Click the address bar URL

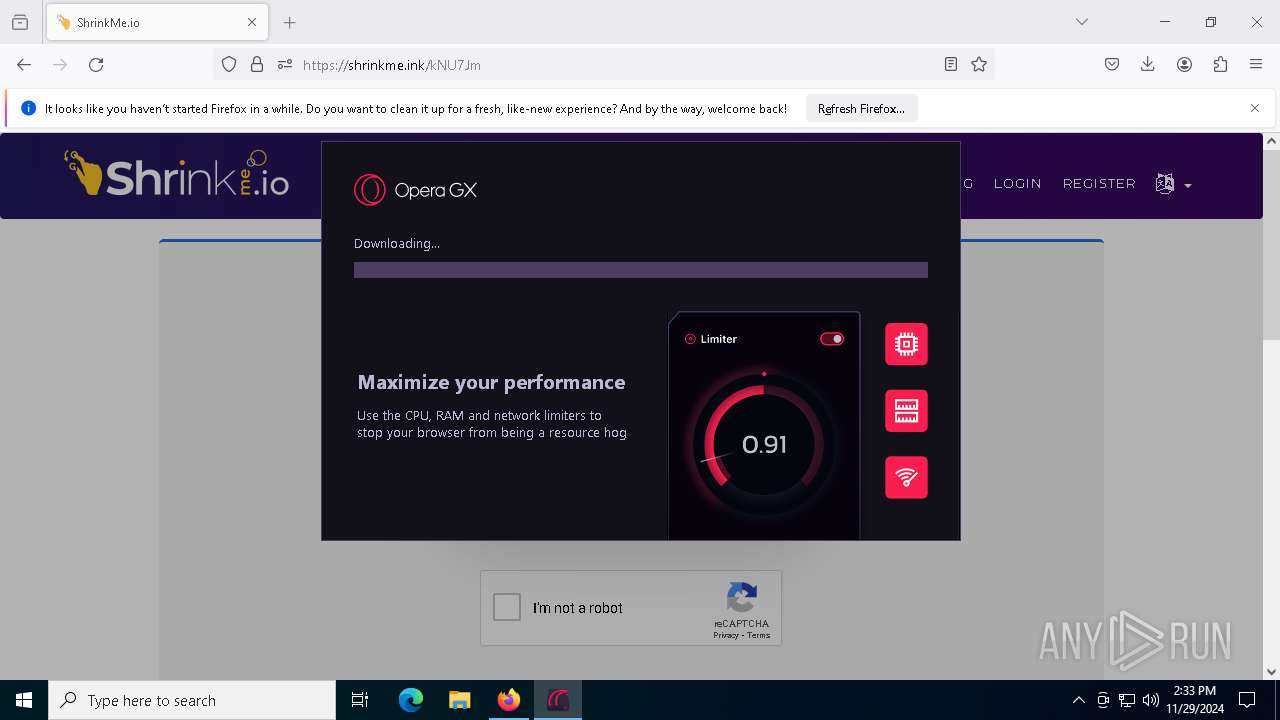click(x=391, y=65)
